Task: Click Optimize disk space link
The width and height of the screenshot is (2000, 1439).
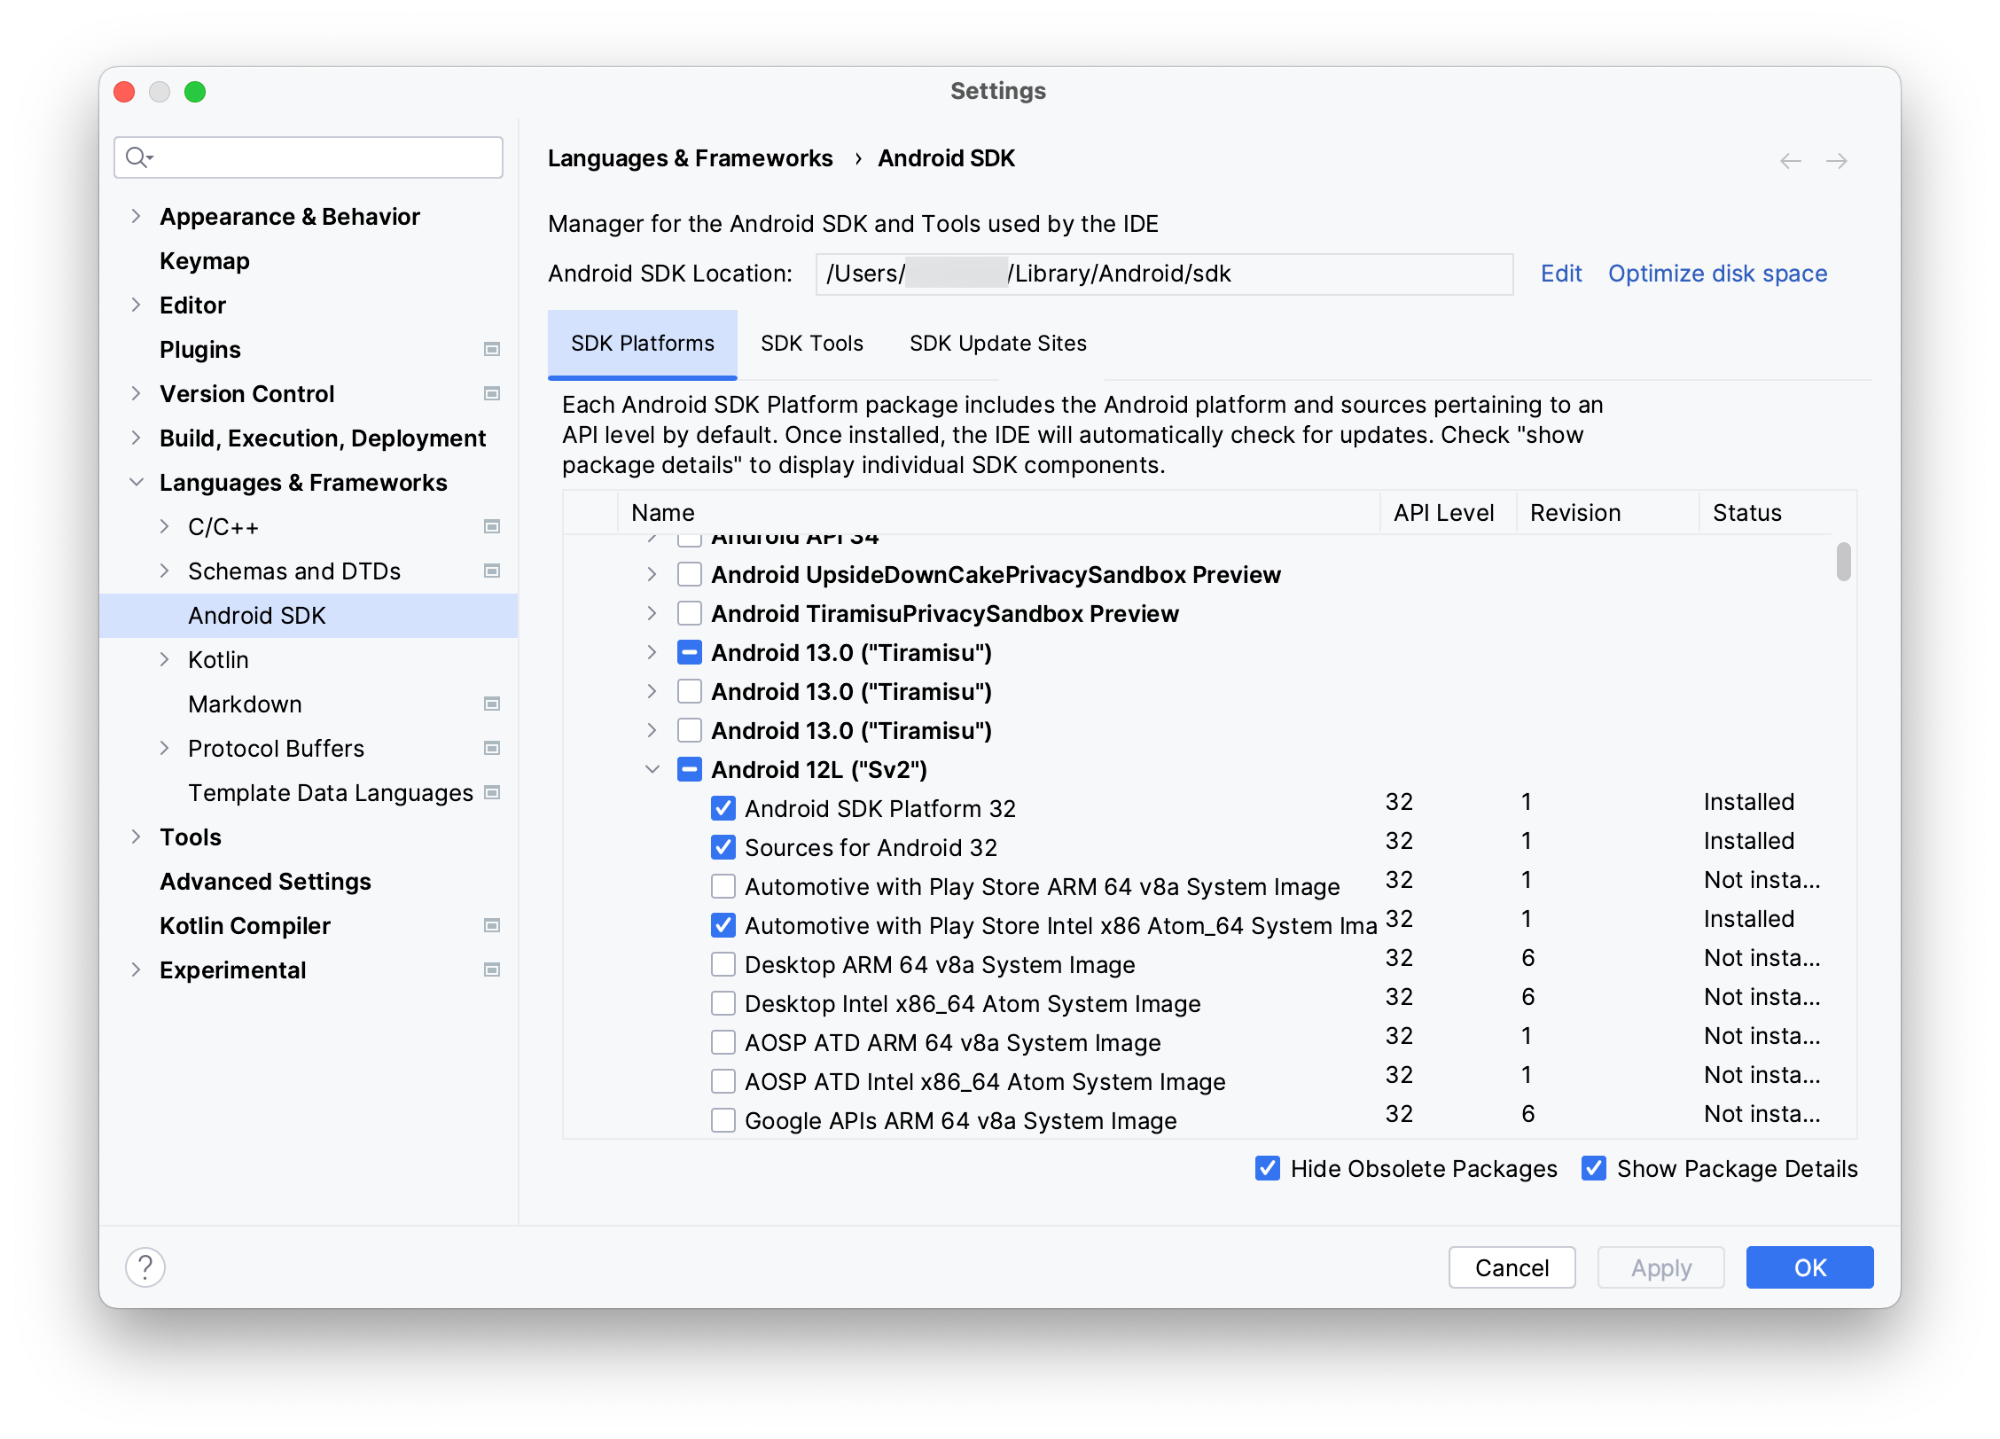Action: pos(1720,275)
